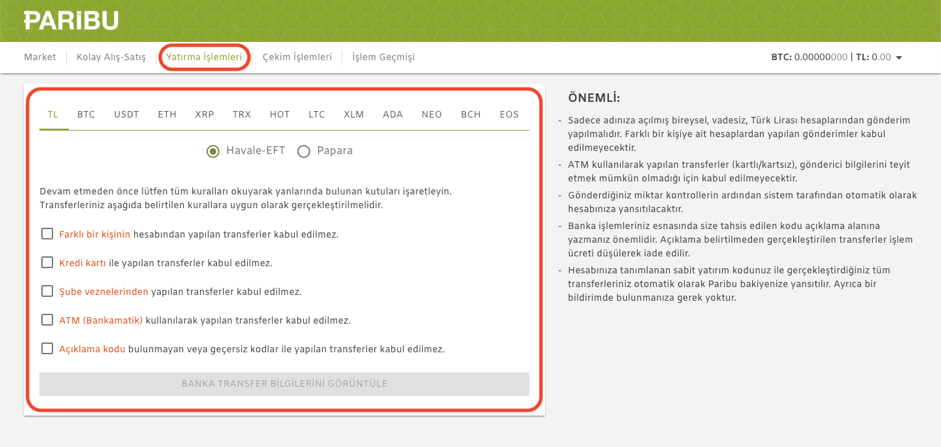Switch to the NEO tab
Screen dimensions: 941x447
coord(431,115)
